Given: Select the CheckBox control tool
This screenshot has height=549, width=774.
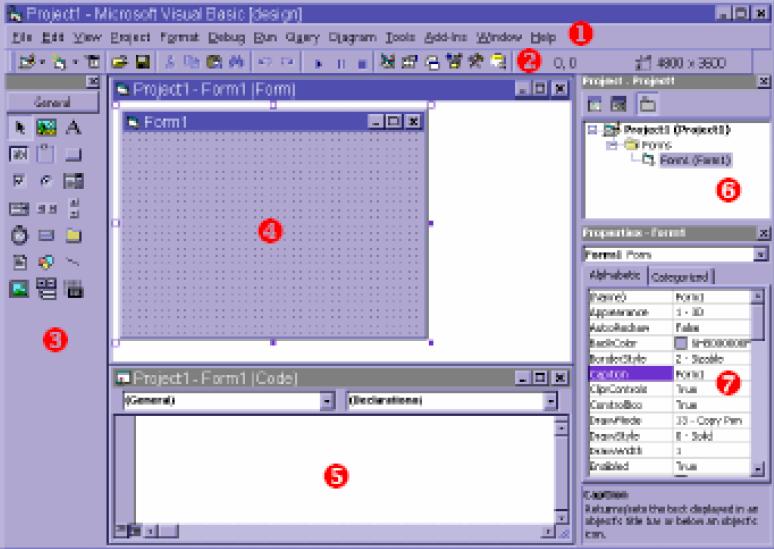Looking at the screenshot, I should pos(19,181).
